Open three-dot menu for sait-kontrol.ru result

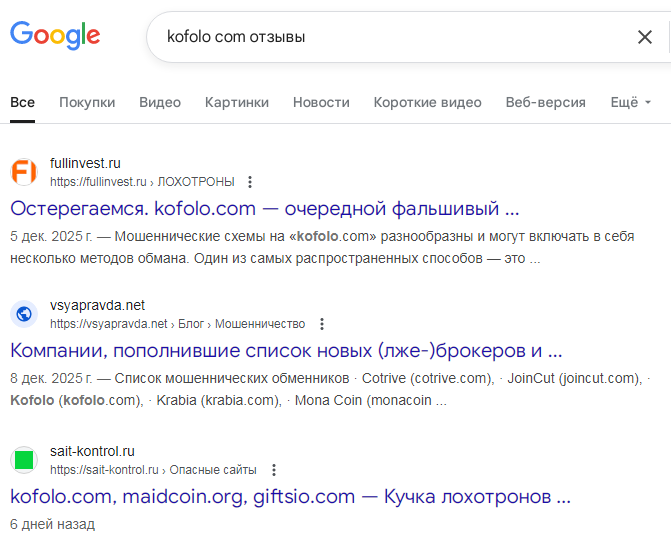(x=273, y=470)
